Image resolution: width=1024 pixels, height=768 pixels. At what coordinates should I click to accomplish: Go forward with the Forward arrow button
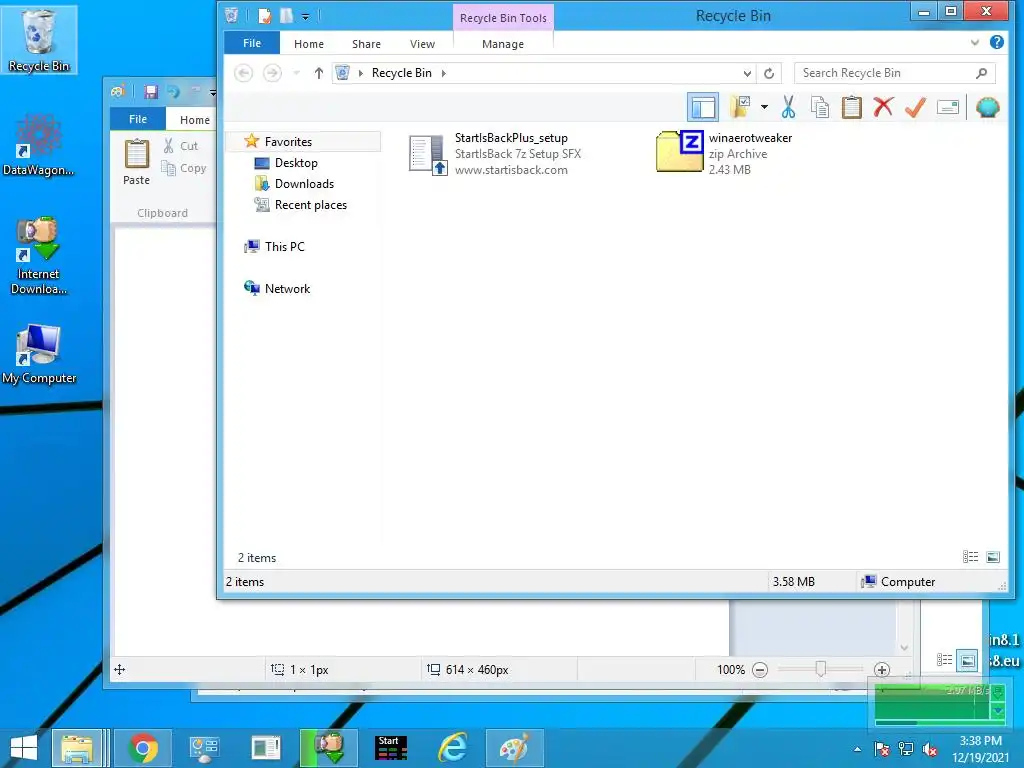(272, 73)
